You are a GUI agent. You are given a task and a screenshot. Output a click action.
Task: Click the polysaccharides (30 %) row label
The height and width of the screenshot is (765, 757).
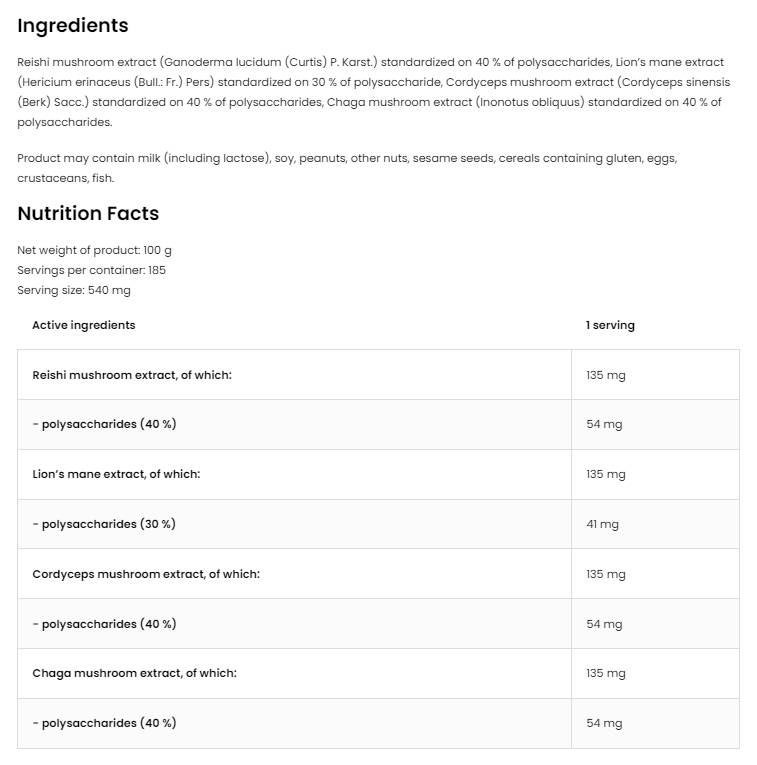[104, 524]
